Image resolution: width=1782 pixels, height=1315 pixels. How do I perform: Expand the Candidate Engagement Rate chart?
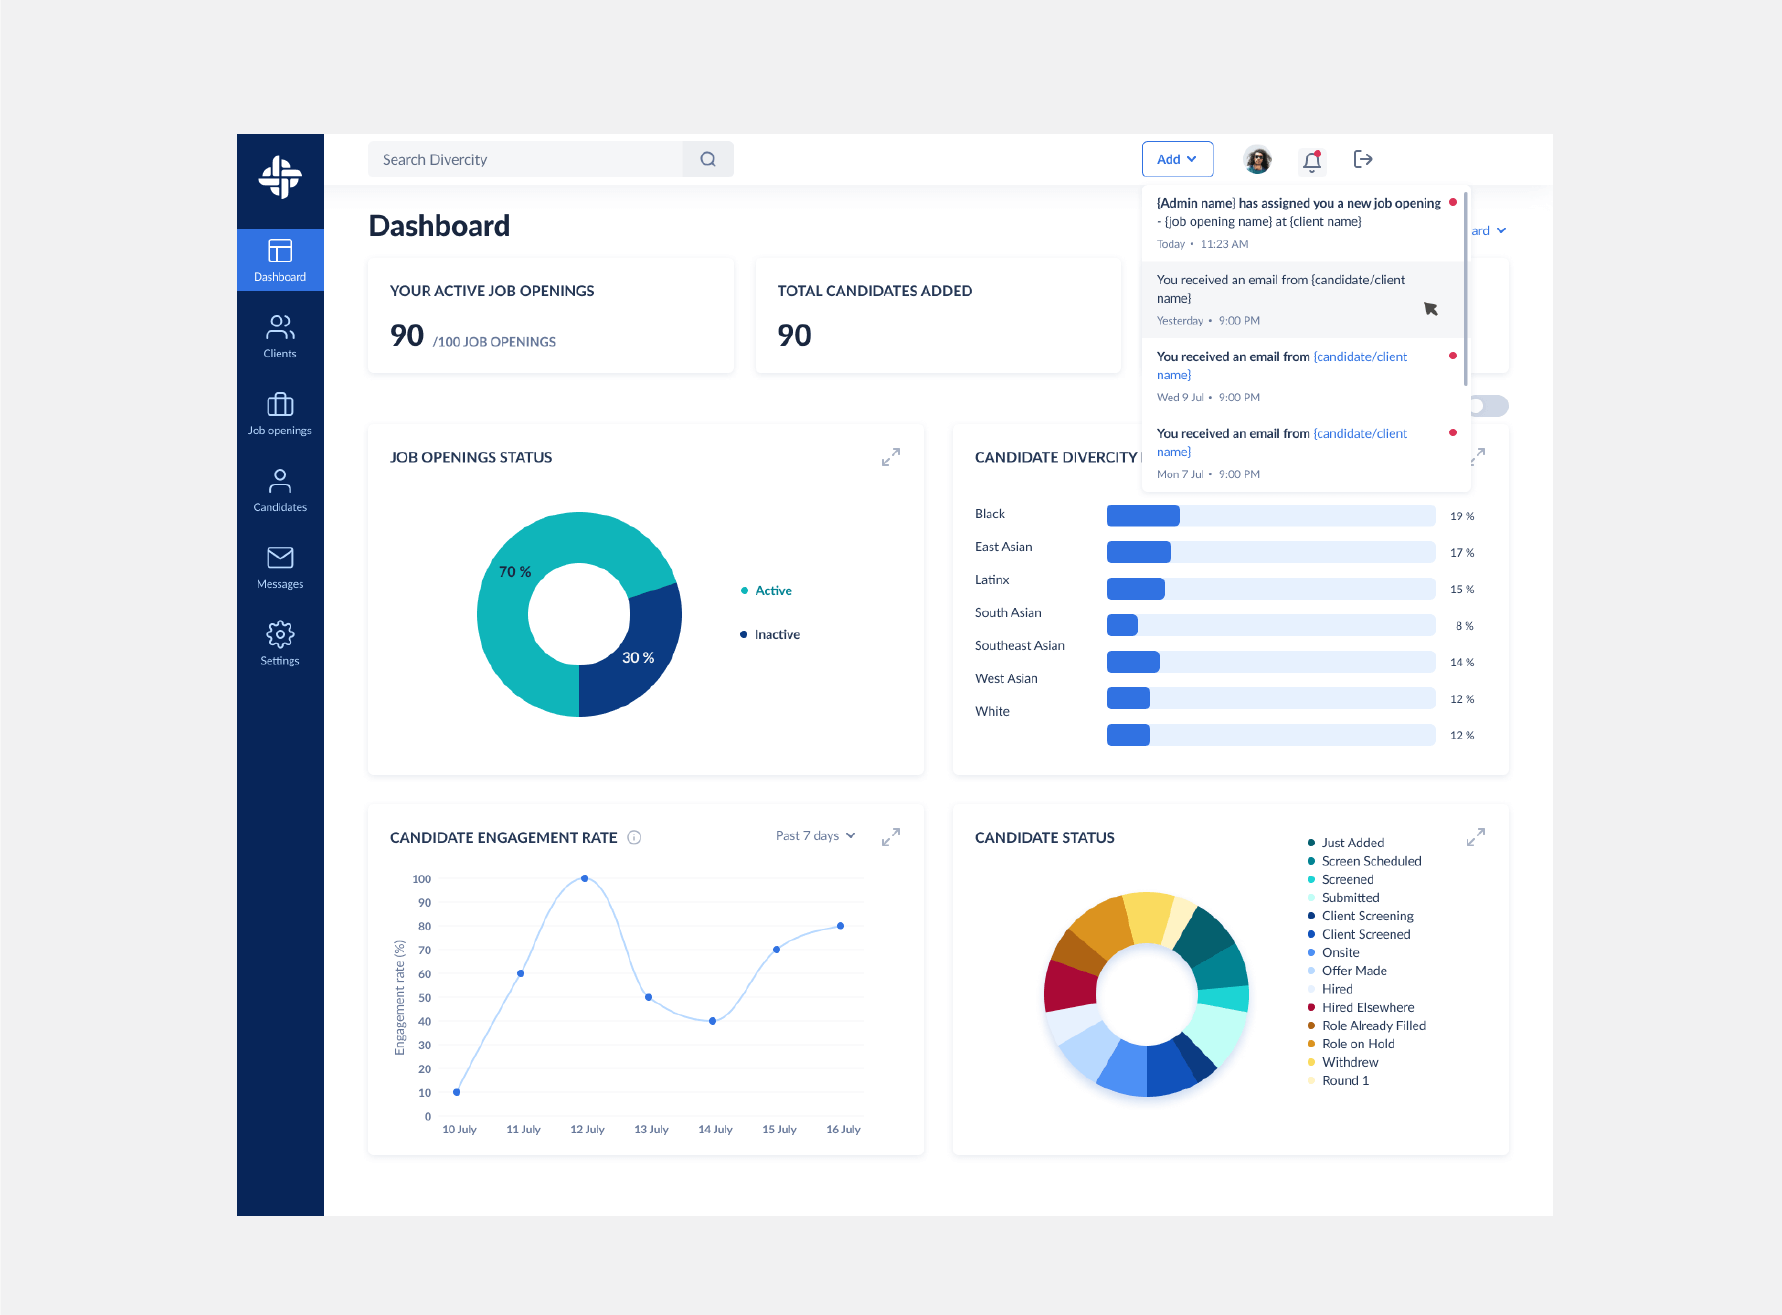pyautogui.click(x=891, y=837)
